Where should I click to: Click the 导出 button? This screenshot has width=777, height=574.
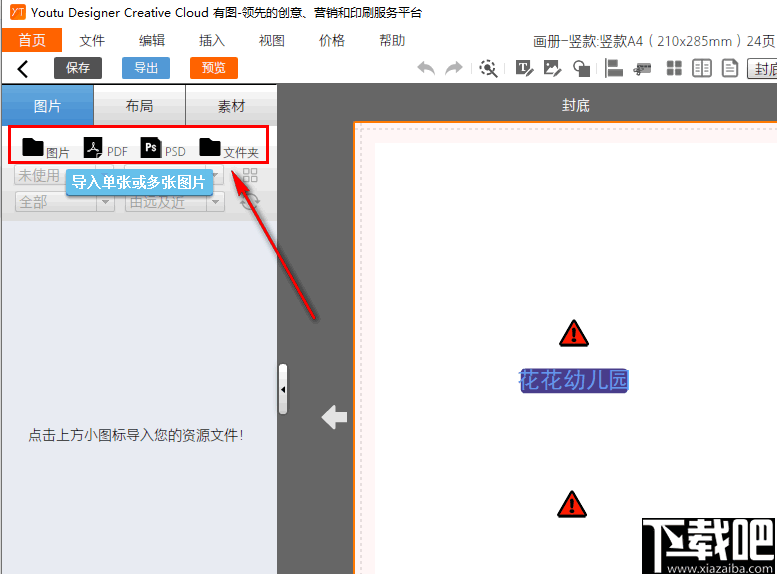point(146,68)
